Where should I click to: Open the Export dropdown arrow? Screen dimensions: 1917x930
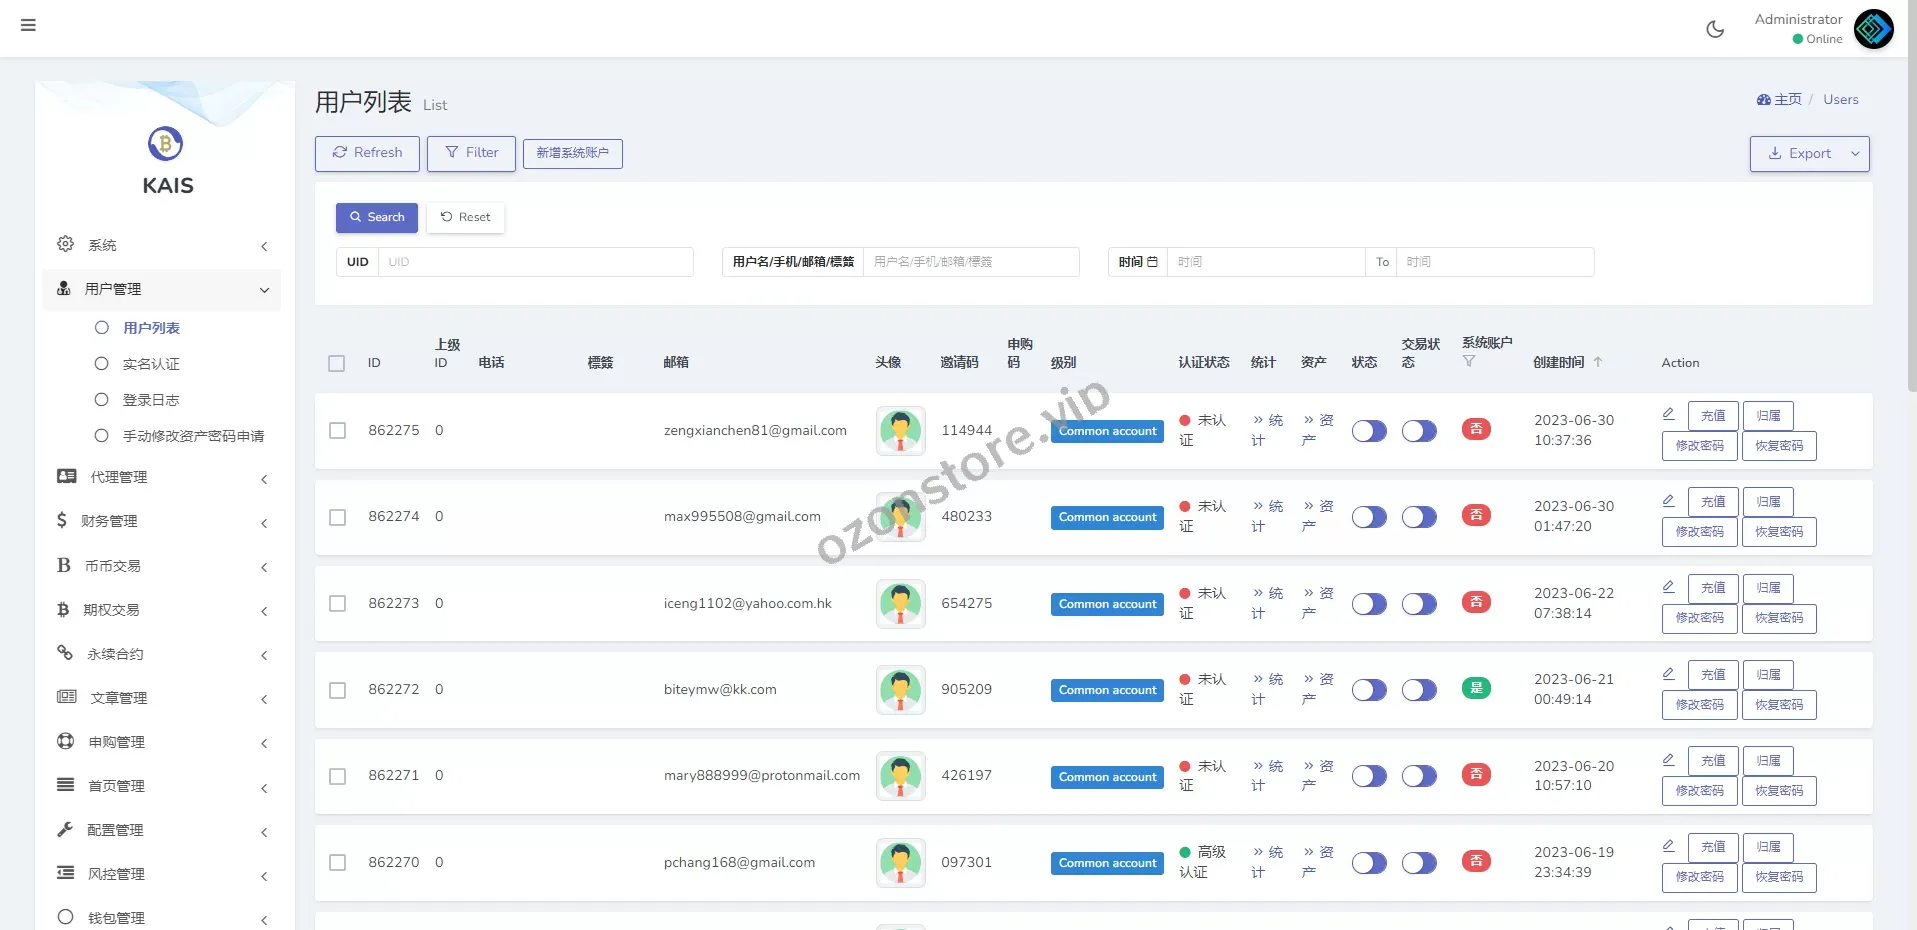[x=1855, y=154]
